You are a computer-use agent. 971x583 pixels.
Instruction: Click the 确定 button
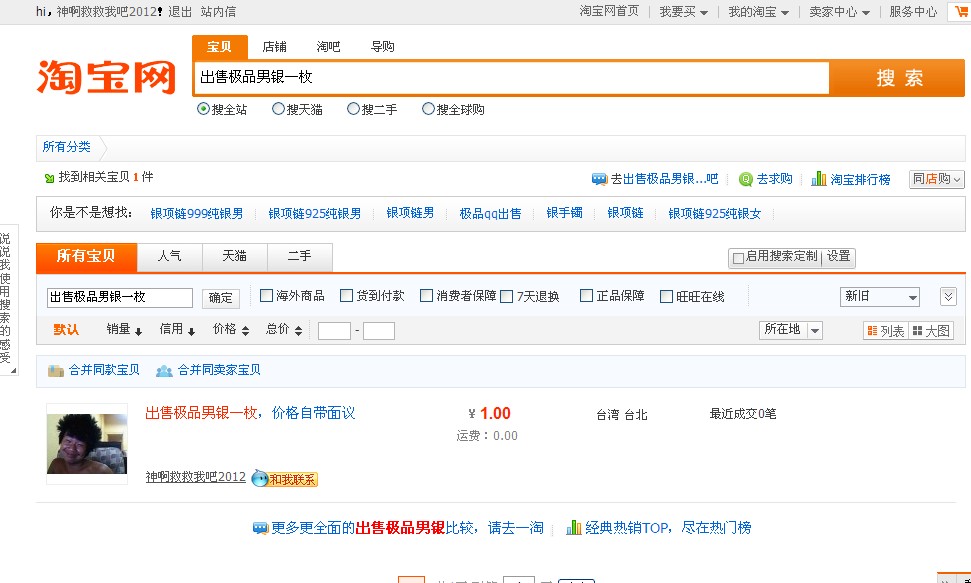click(220, 298)
